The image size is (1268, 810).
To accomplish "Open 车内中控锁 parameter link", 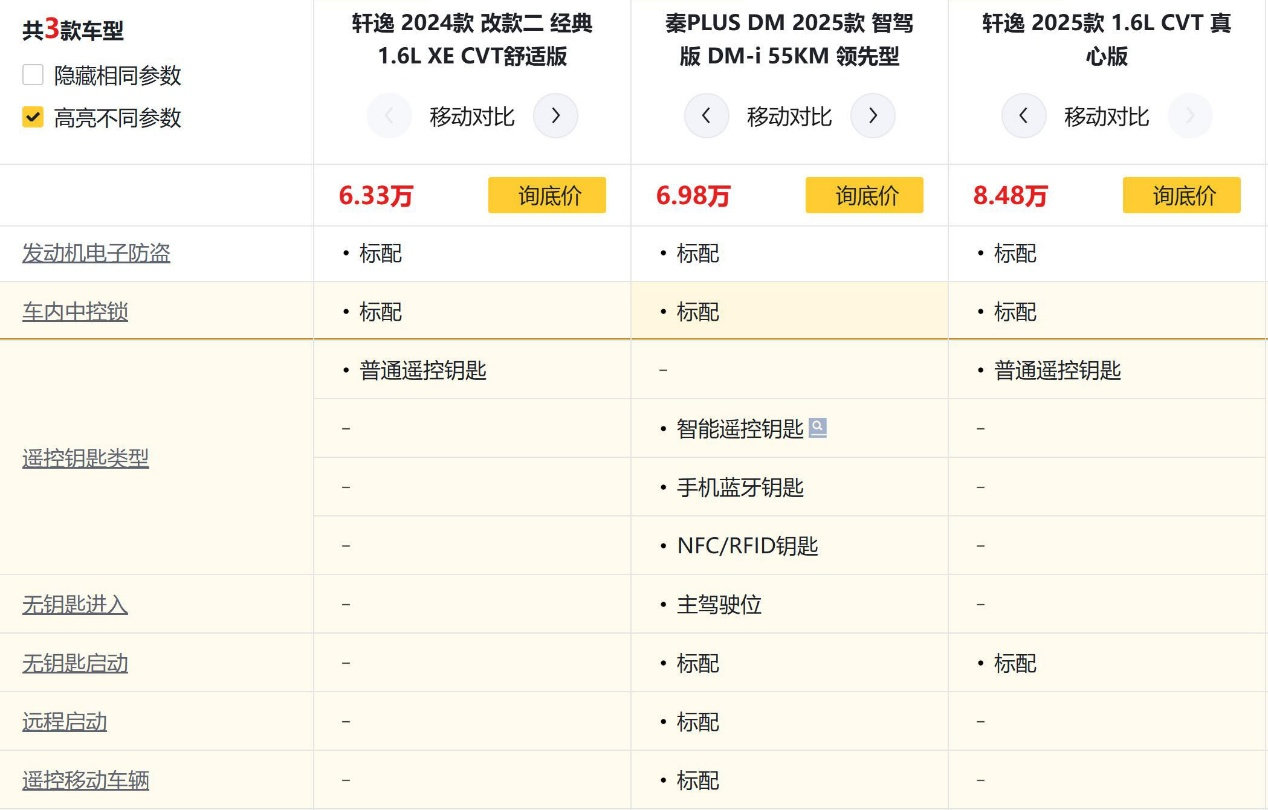I will pyautogui.click(x=75, y=312).
